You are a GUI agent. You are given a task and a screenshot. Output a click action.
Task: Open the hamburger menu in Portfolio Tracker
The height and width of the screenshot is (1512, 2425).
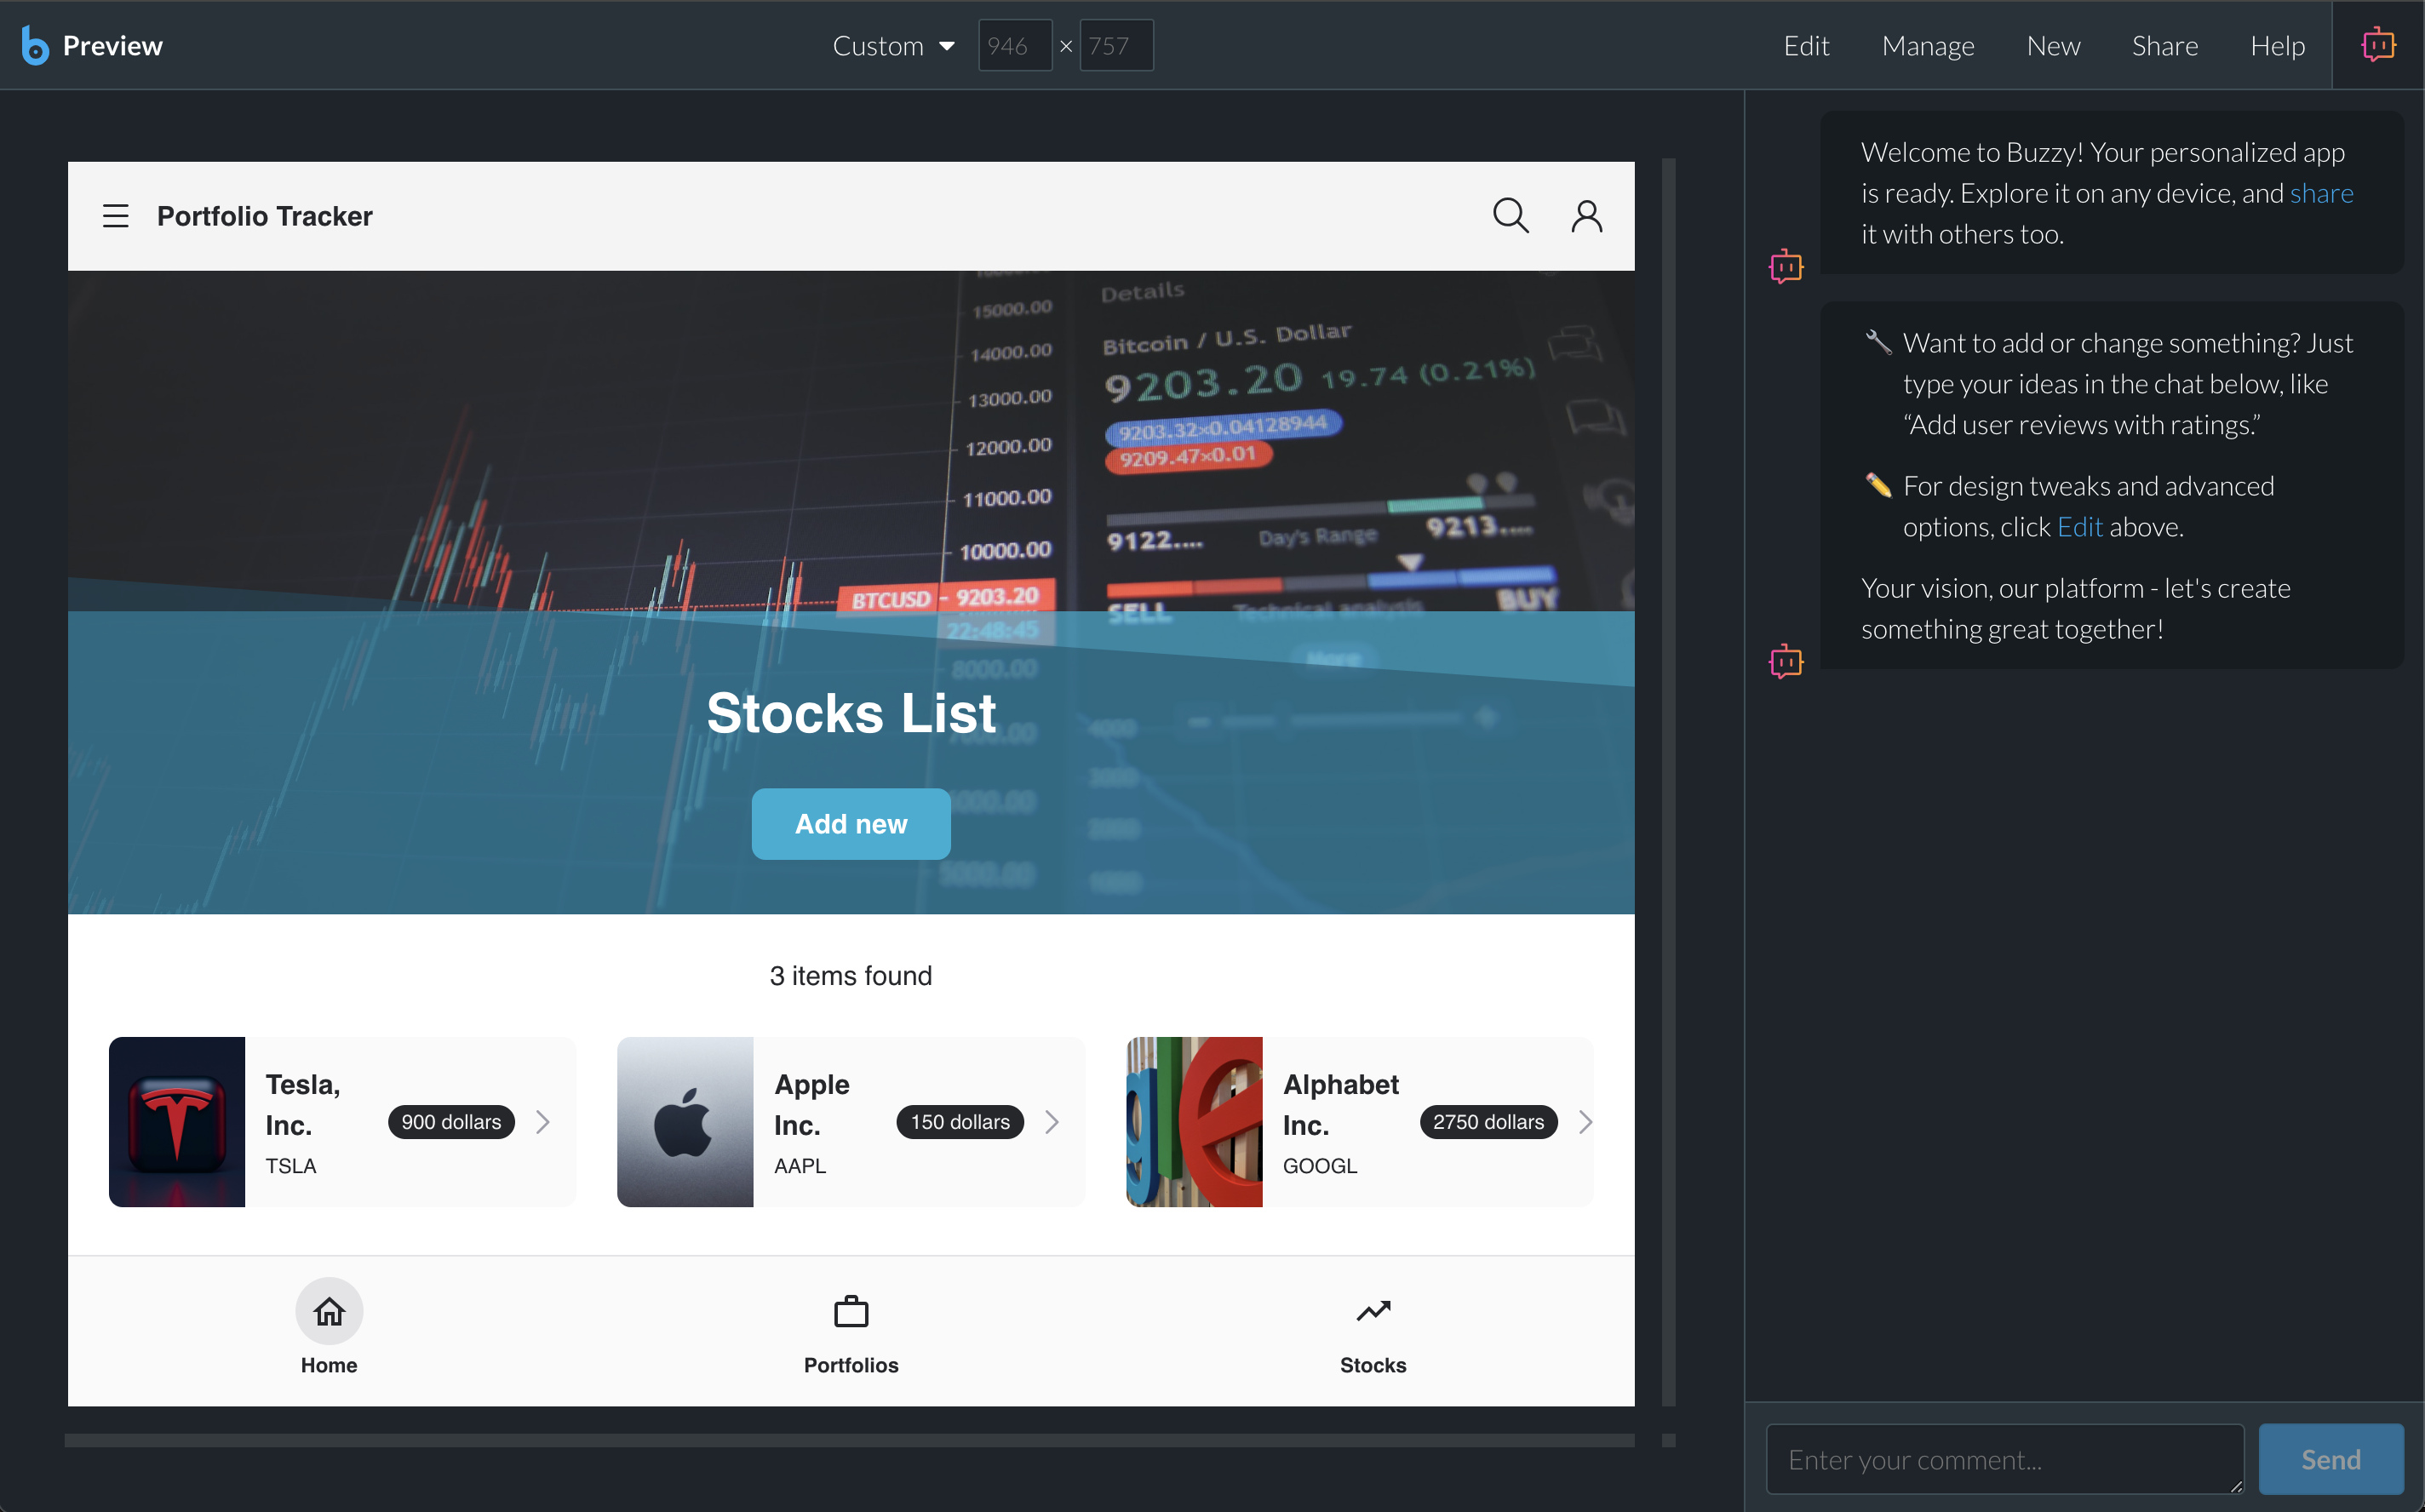116,216
